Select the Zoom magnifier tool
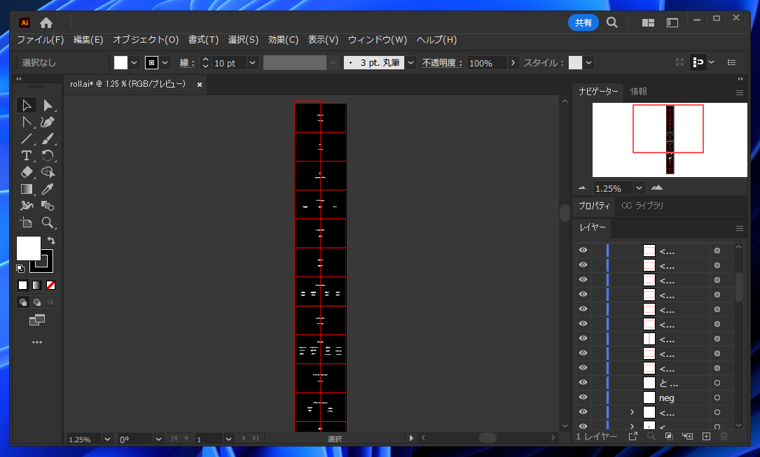 48,222
